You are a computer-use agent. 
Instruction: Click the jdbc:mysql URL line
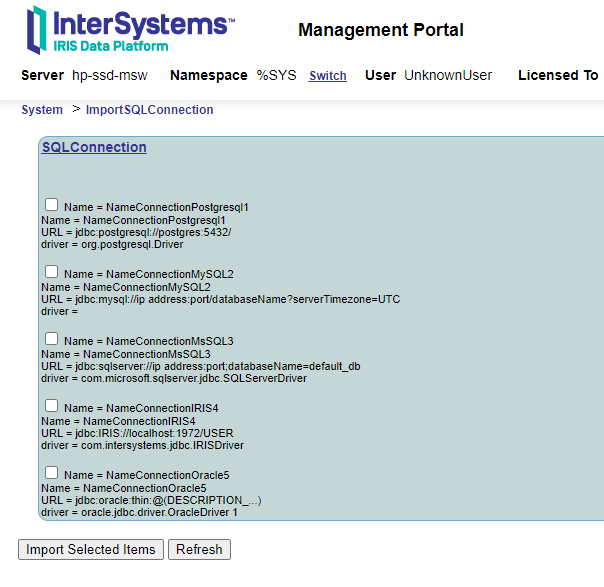pyautogui.click(x=221, y=299)
